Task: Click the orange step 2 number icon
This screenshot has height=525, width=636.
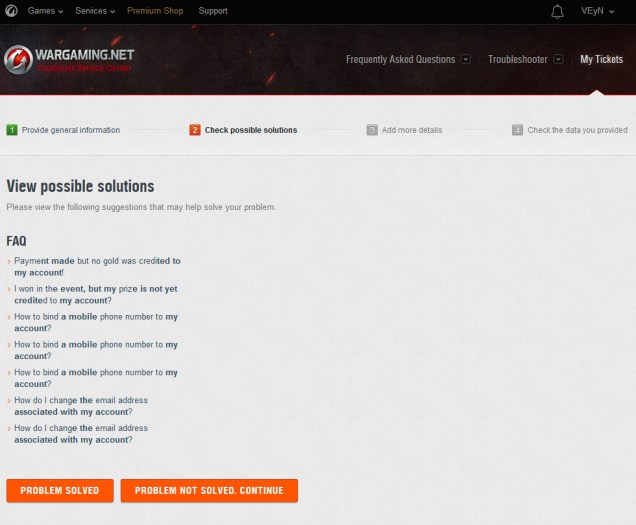Action: click(x=195, y=130)
